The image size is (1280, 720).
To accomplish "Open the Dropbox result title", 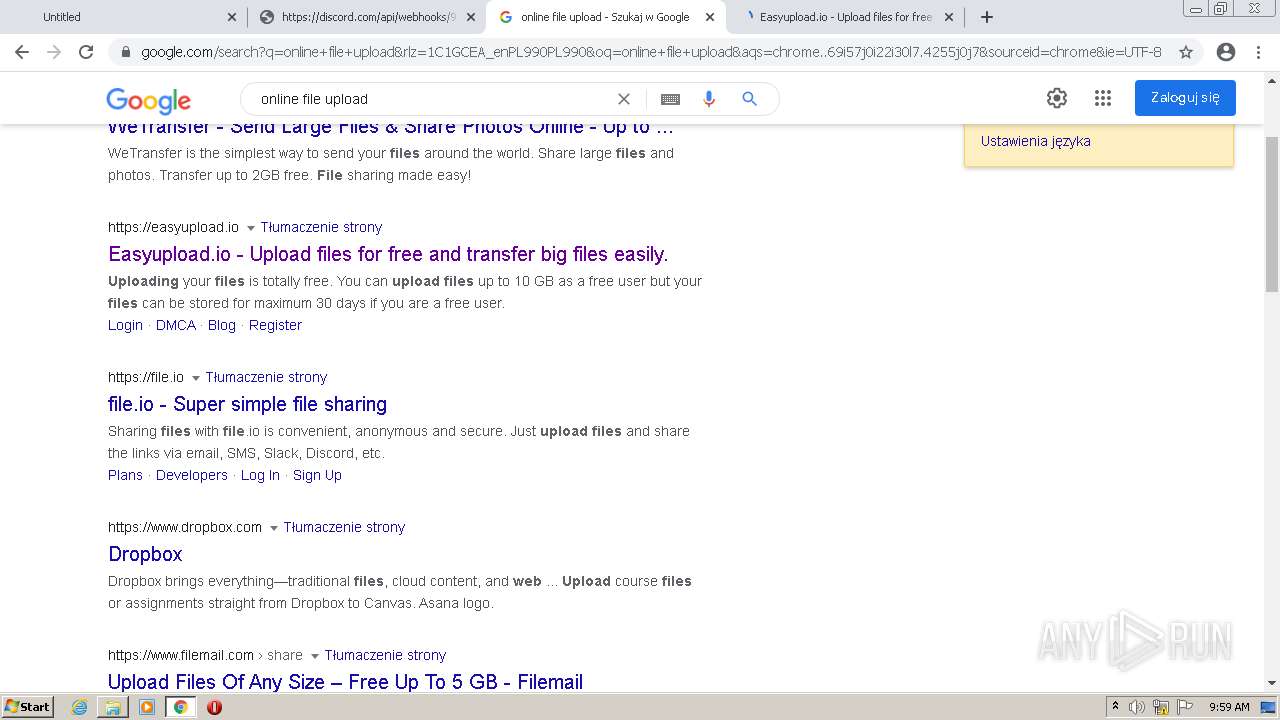I will [145, 554].
